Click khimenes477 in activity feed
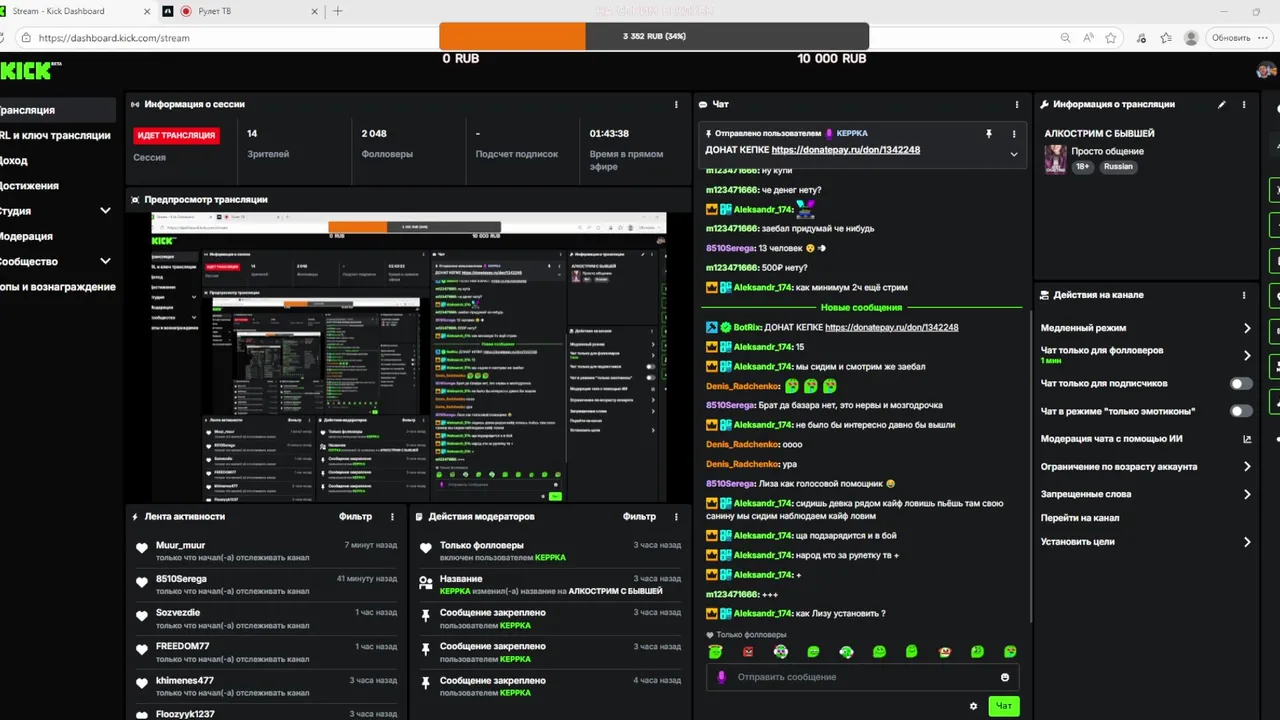1280x720 pixels. click(x=185, y=680)
